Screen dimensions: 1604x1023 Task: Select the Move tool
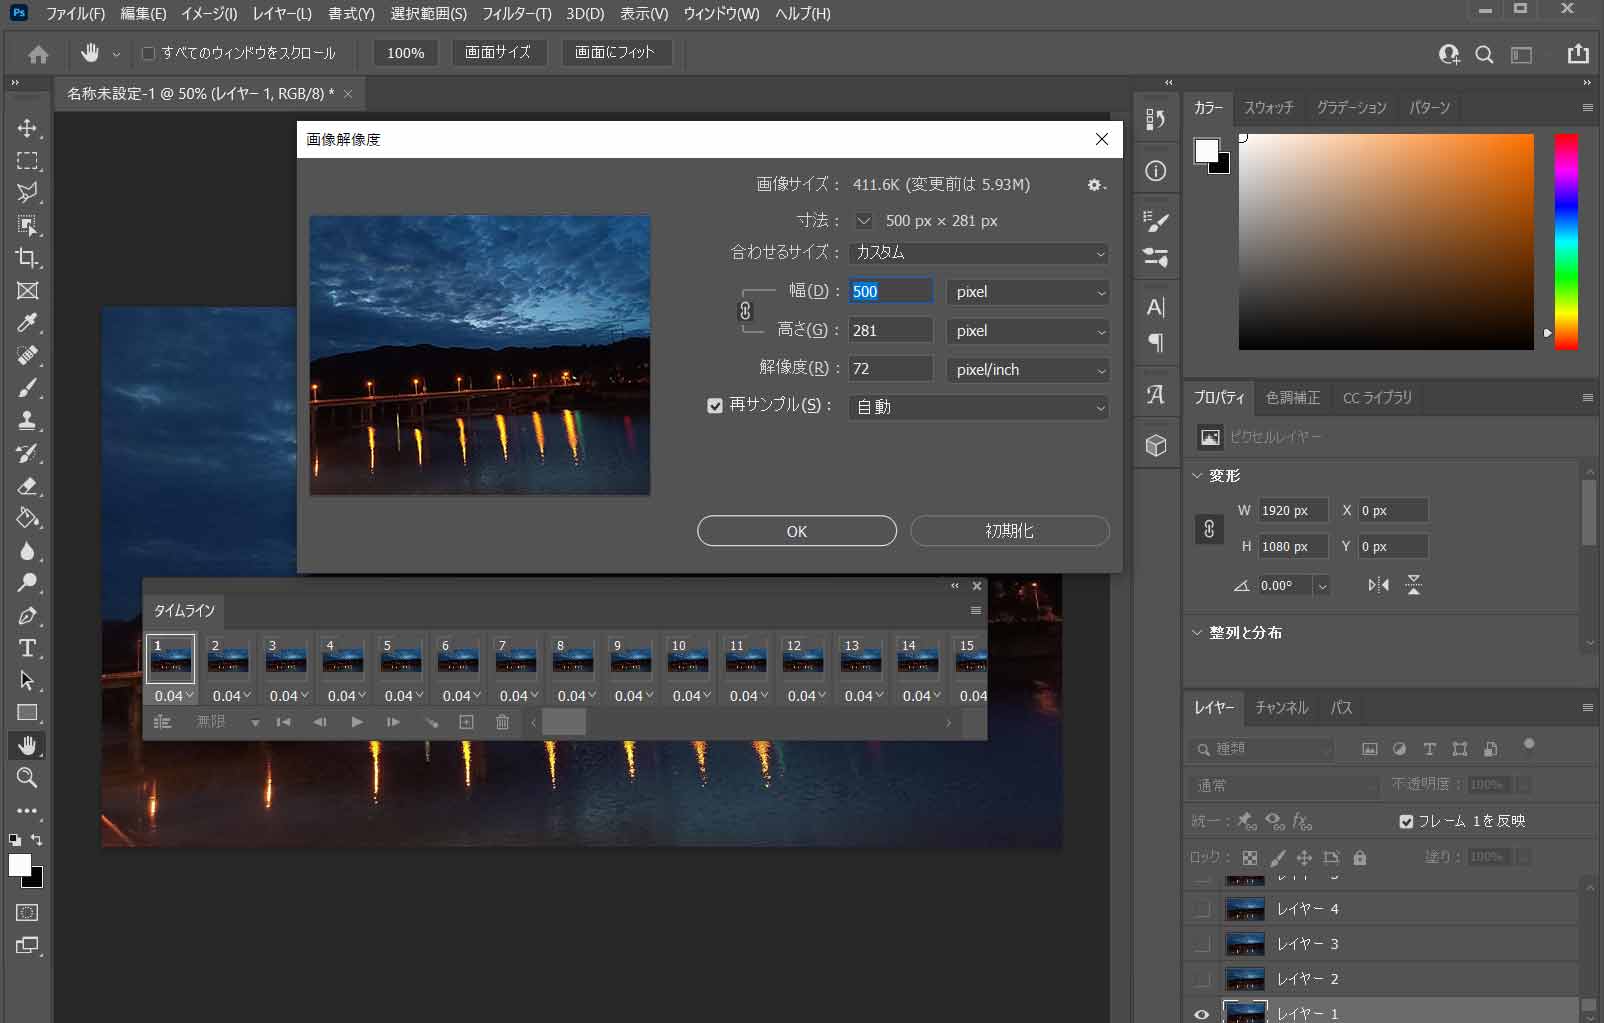(27, 128)
